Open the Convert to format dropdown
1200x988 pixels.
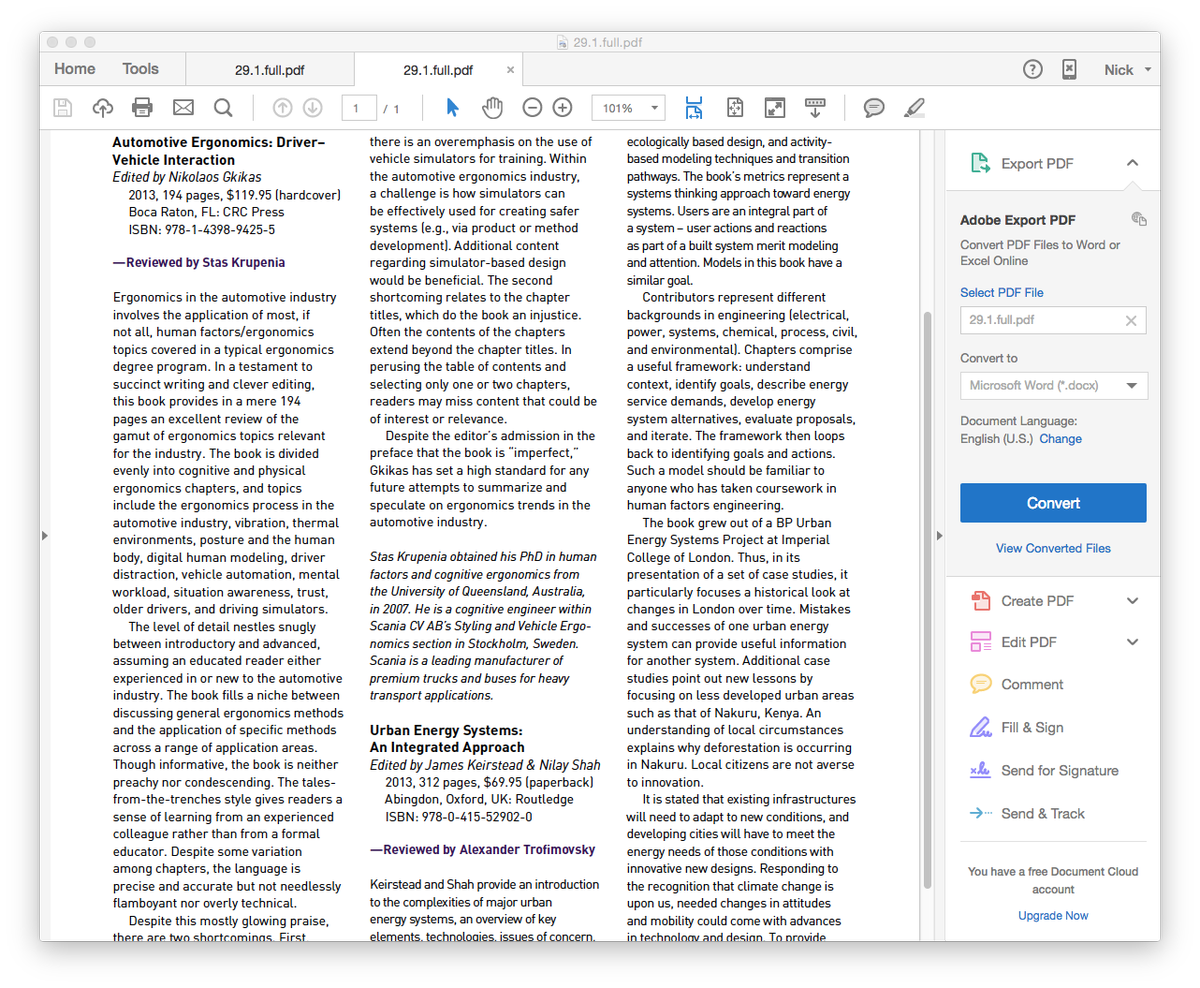pyautogui.click(x=1054, y=386)
